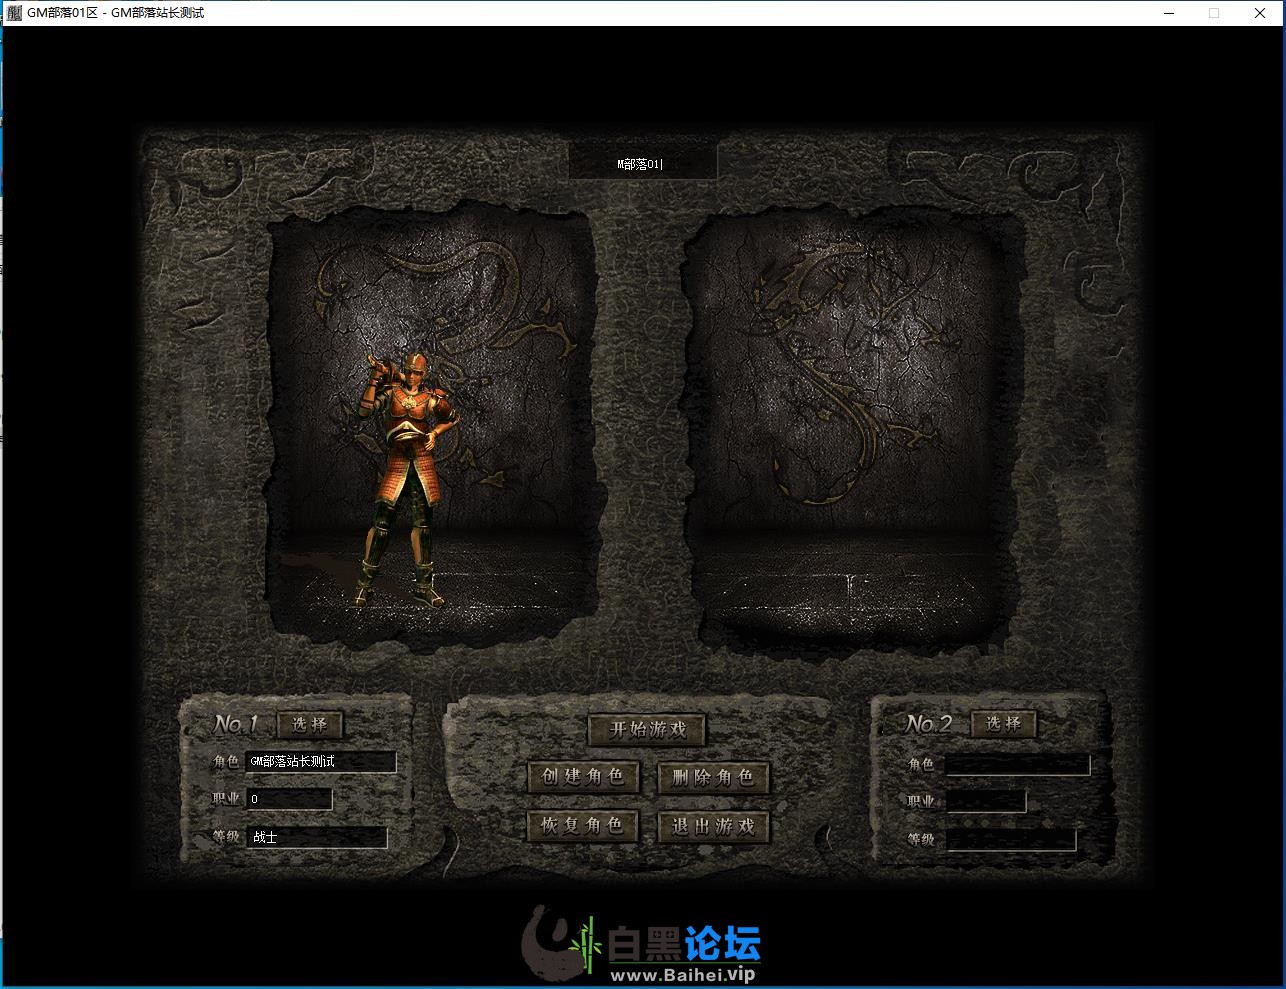Screen dimensions: 1286x989
Task: Click 选择 button next to No.1
Action: pyautogui.click(x=309, y=724)
